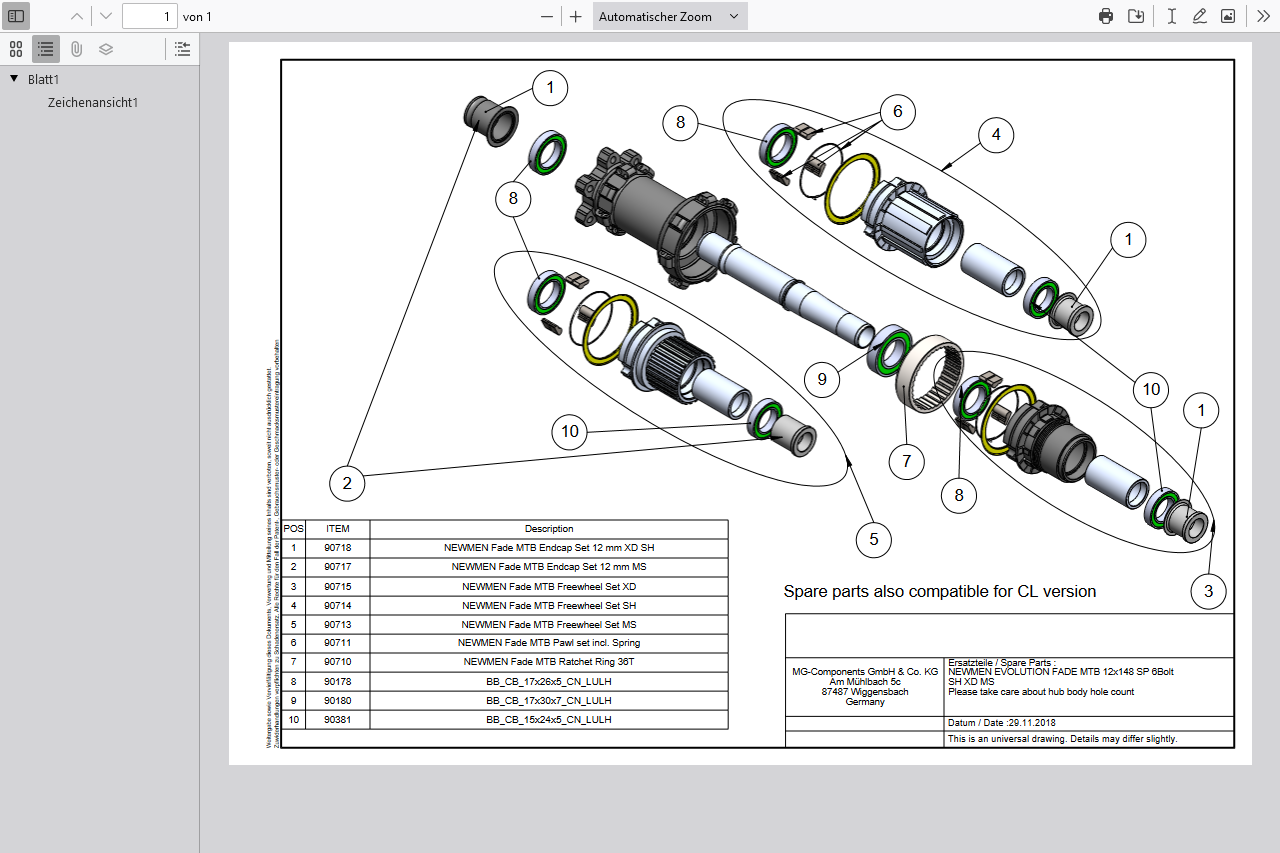This screenshot has height=853, width=1280.
Task: Open the Zeichenansicht1 outline entry
Action: click(x=93, y=102)
